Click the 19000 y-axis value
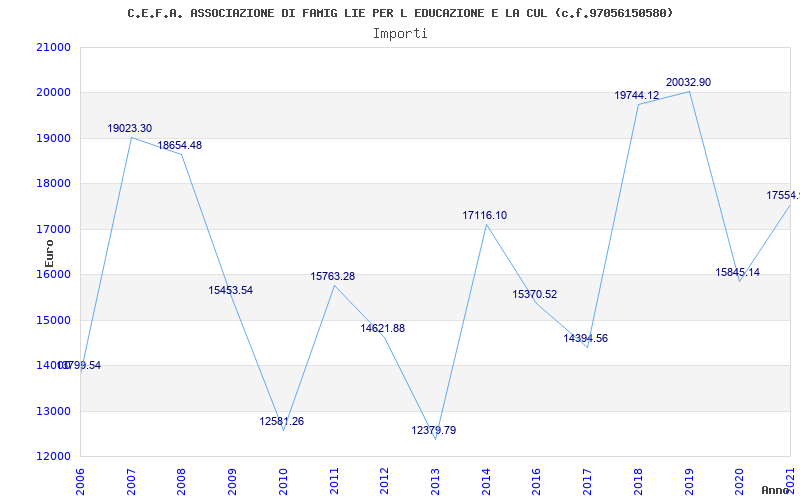 coord(54,138)
